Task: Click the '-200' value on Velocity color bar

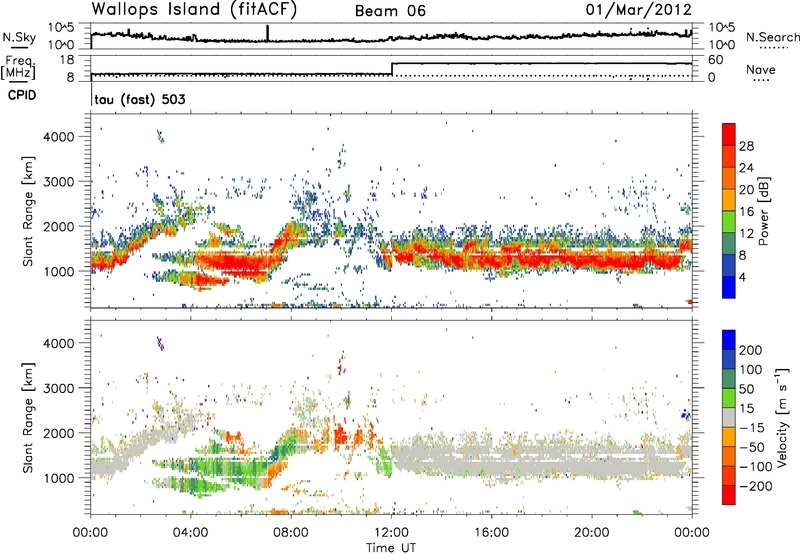Action: [754, 486]
